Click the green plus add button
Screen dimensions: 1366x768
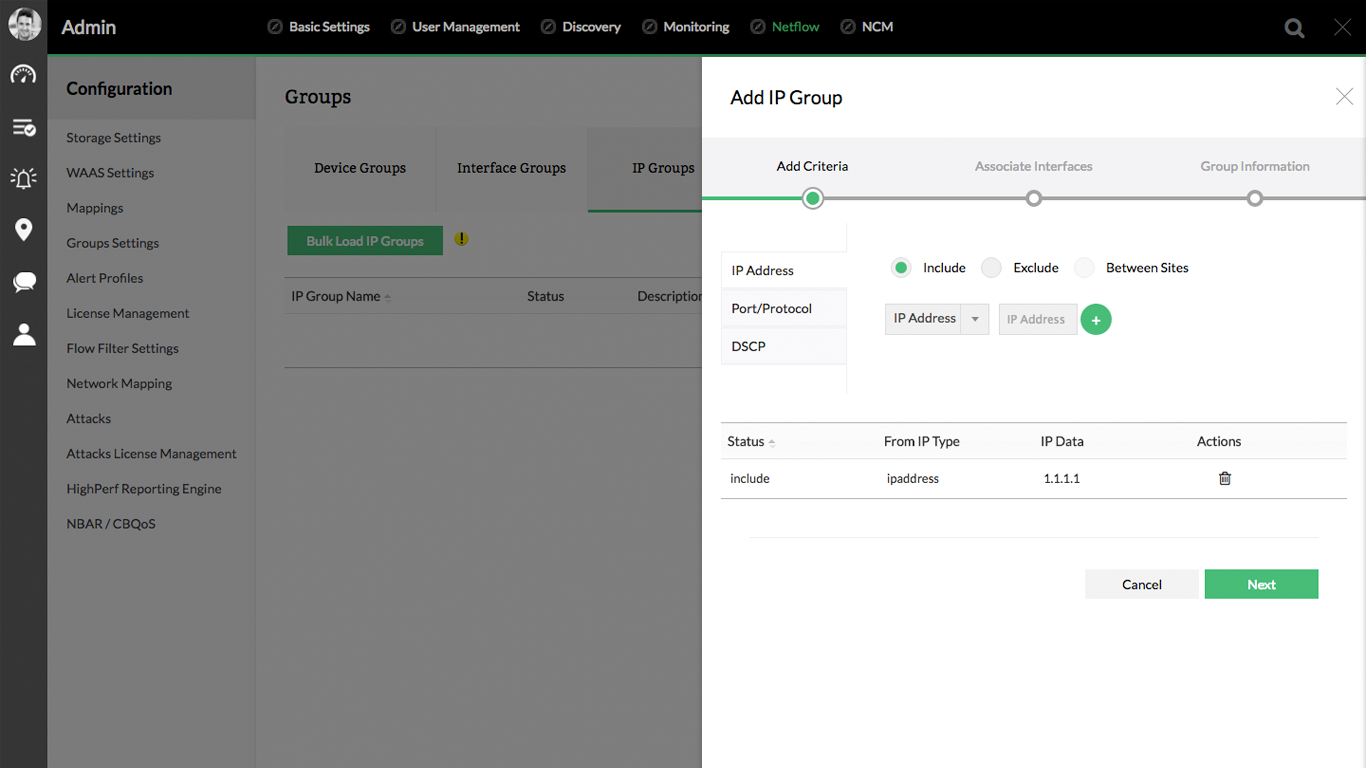coord(1096,320)
